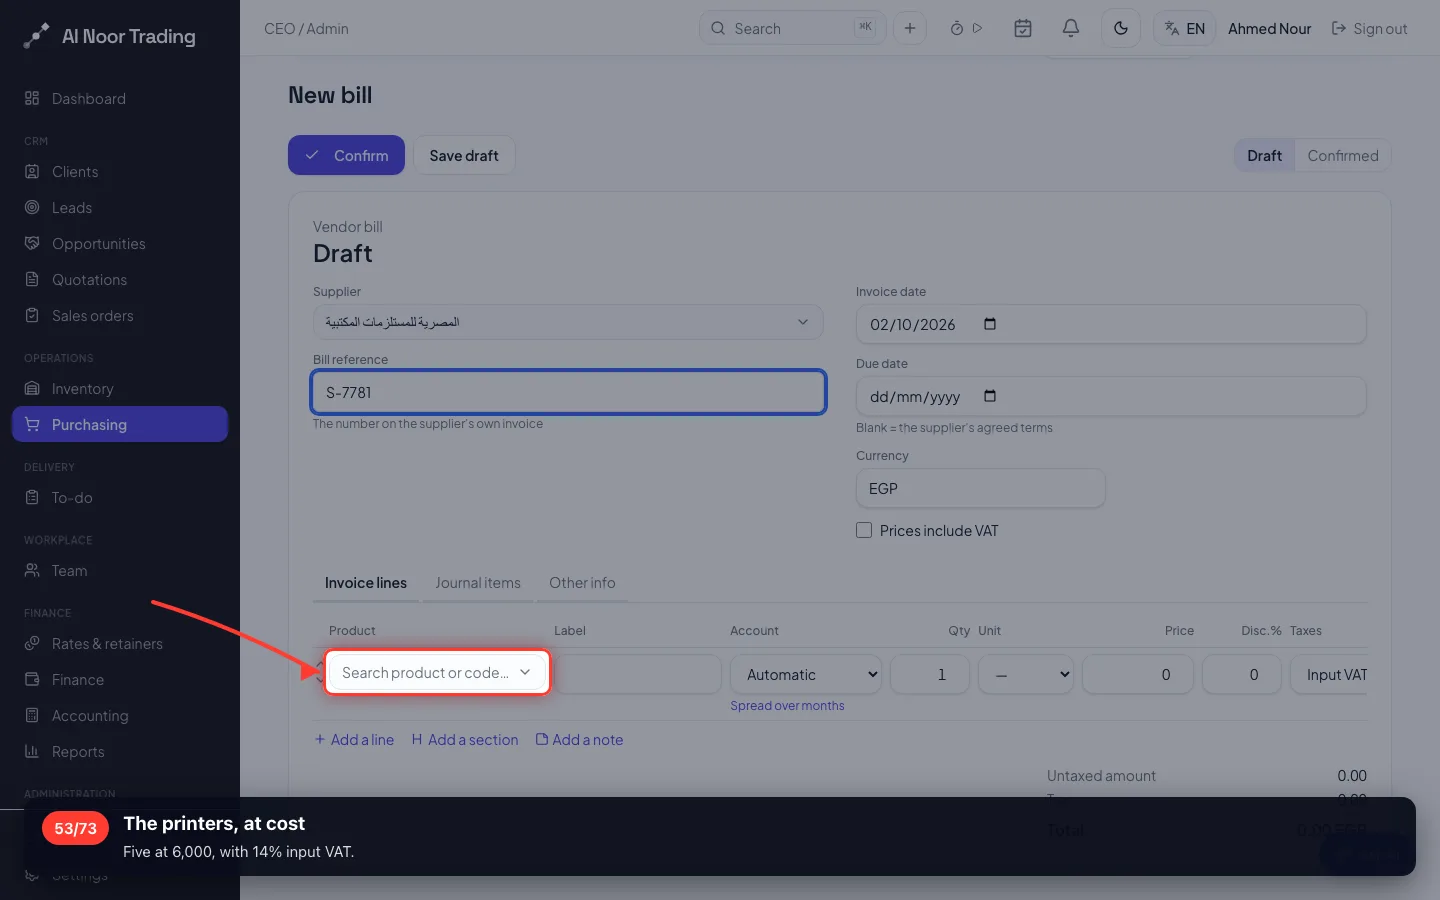Click the Confirm button
Image resolution: width=1440 pixels, height=900 pixels.
pyautogui.click(x=346, y=155)
